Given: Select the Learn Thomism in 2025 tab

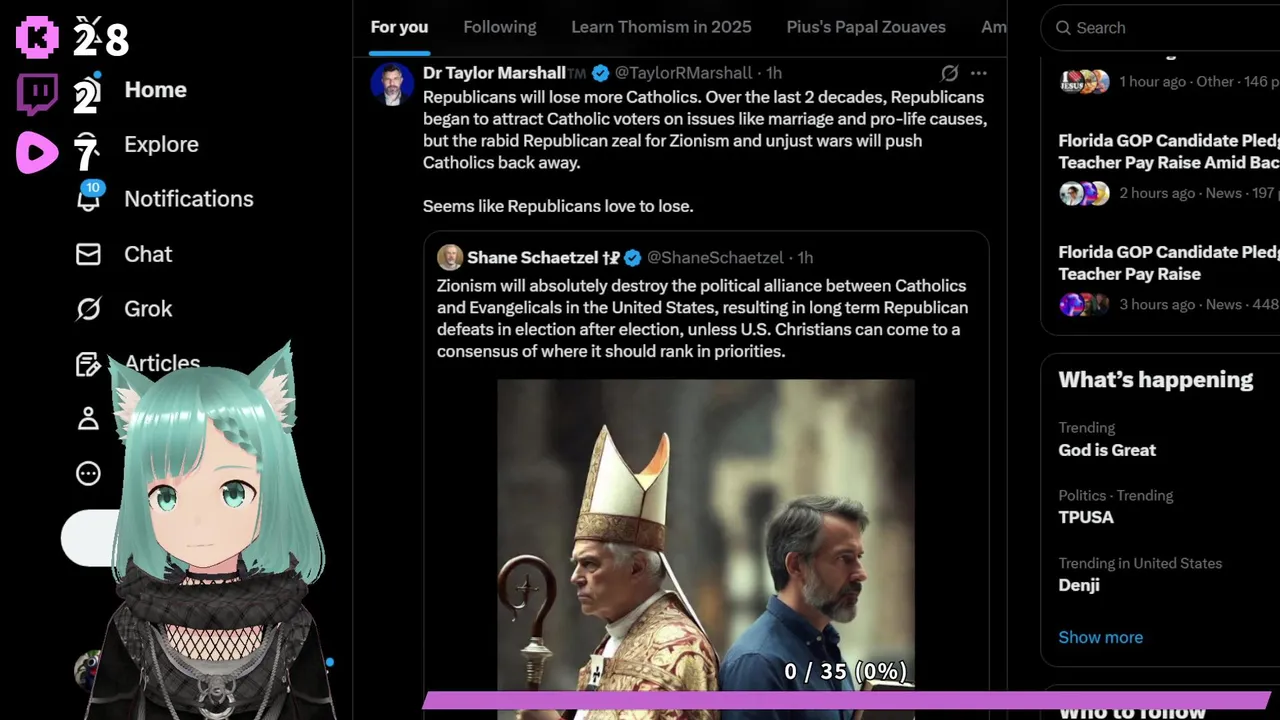Looking at the screenshot, I should pos(661,27).
